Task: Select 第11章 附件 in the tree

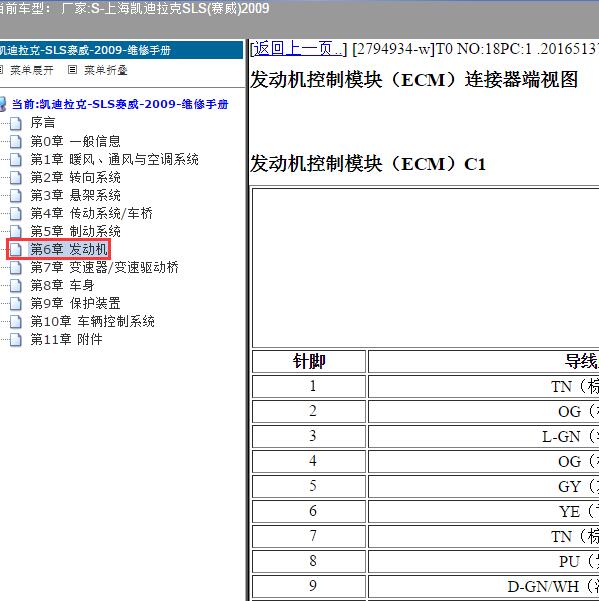Action: pos(67,339)
